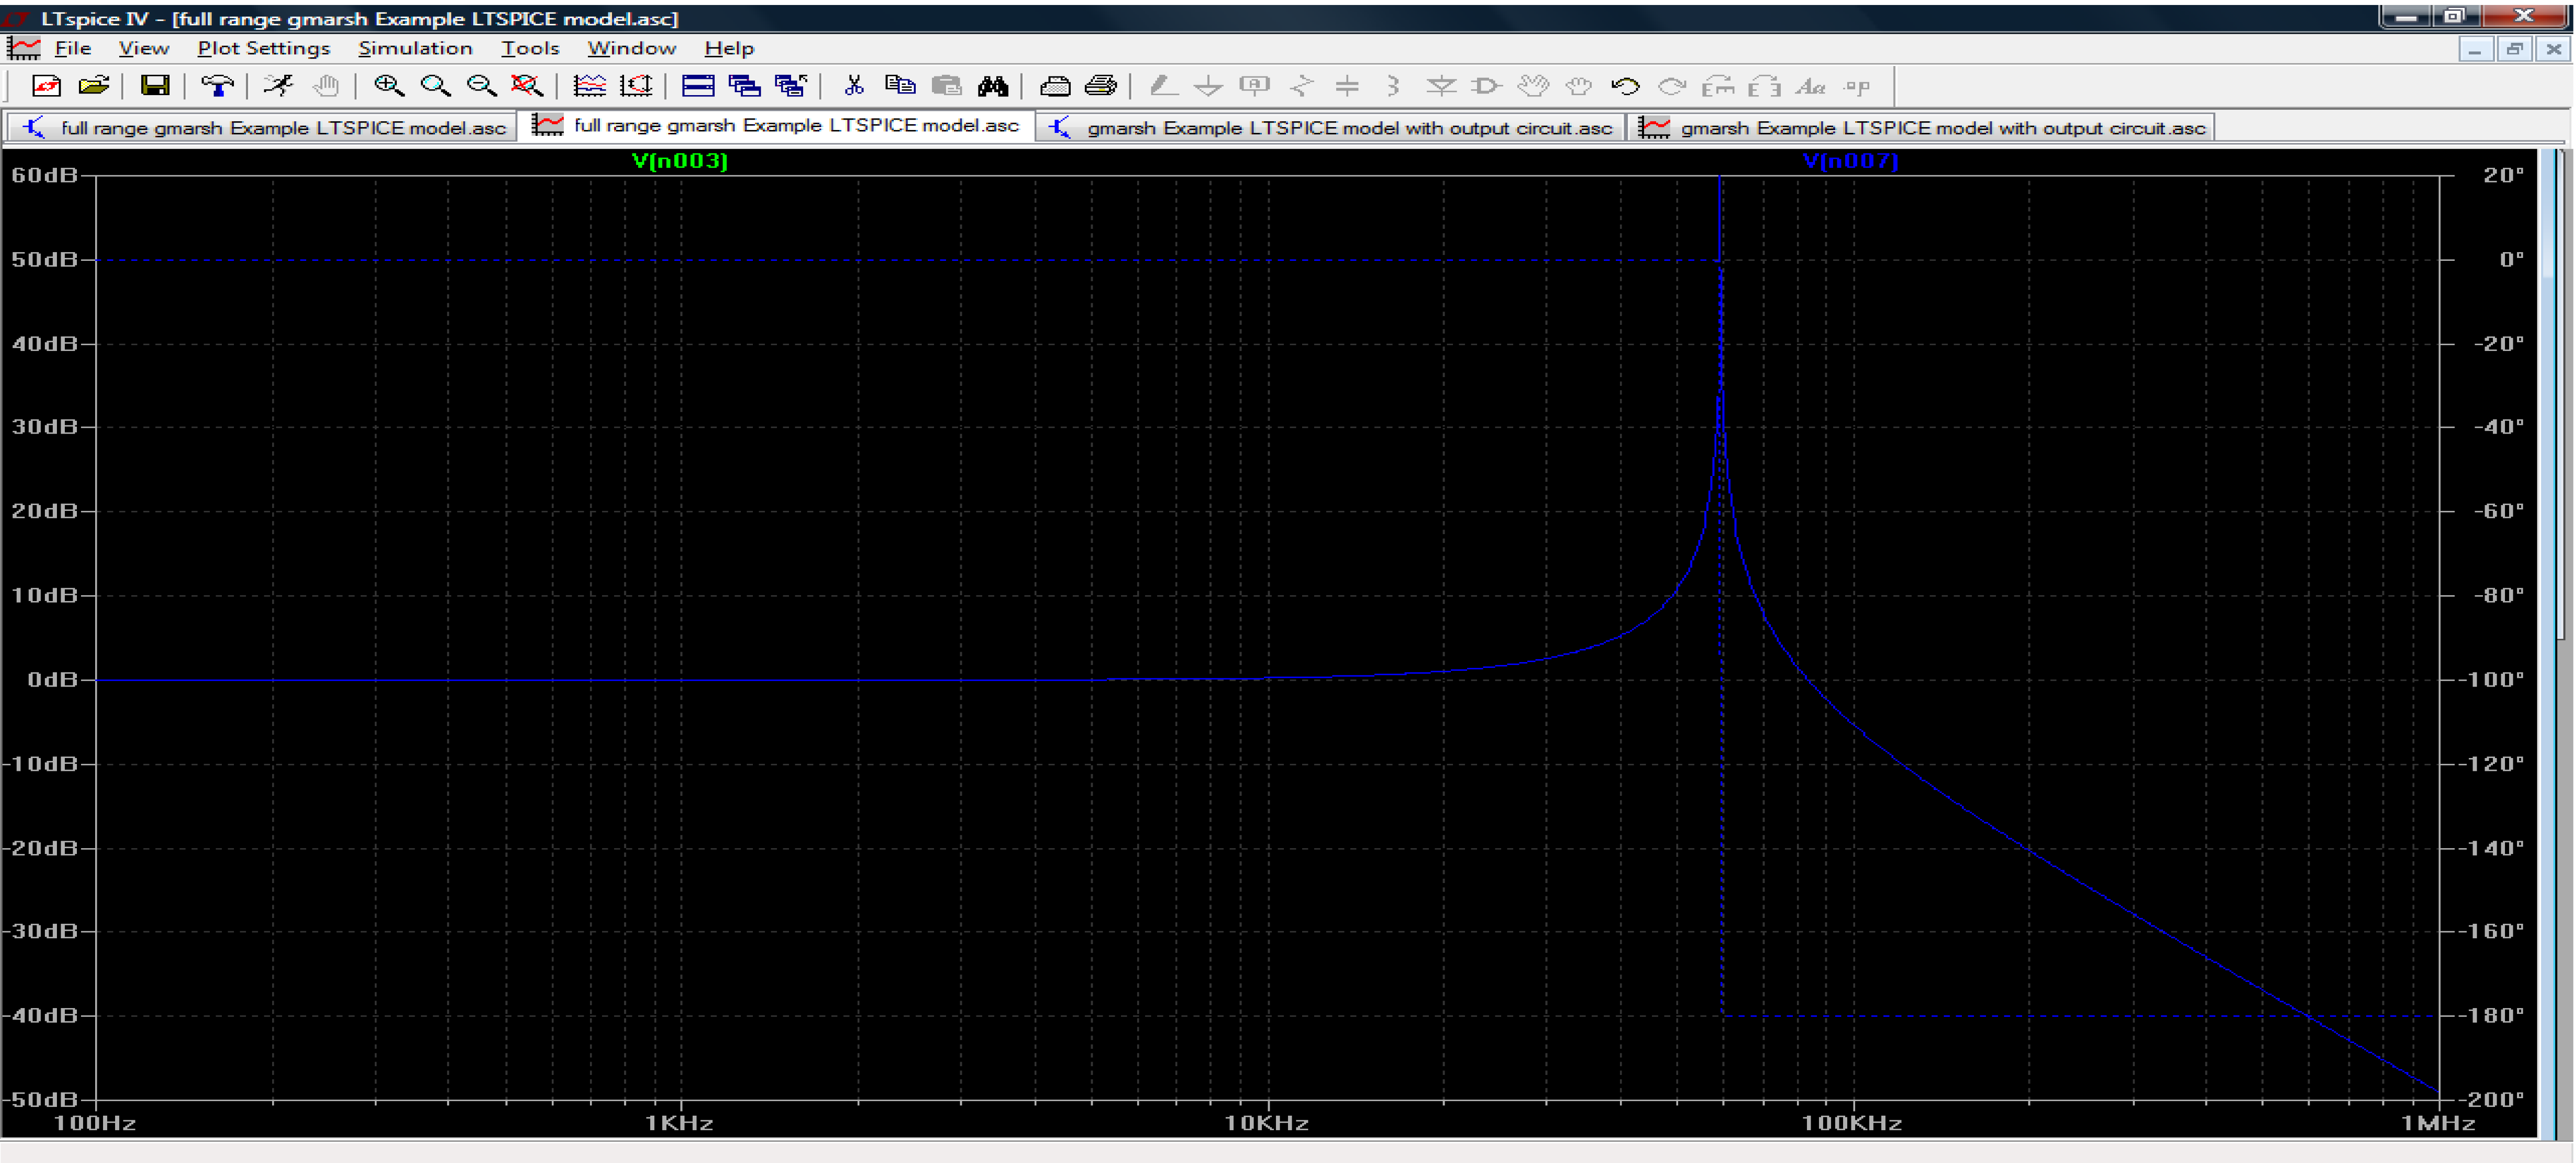Open the Tools menu
Screen dimensions: 2576x1163
coord(530,48)
